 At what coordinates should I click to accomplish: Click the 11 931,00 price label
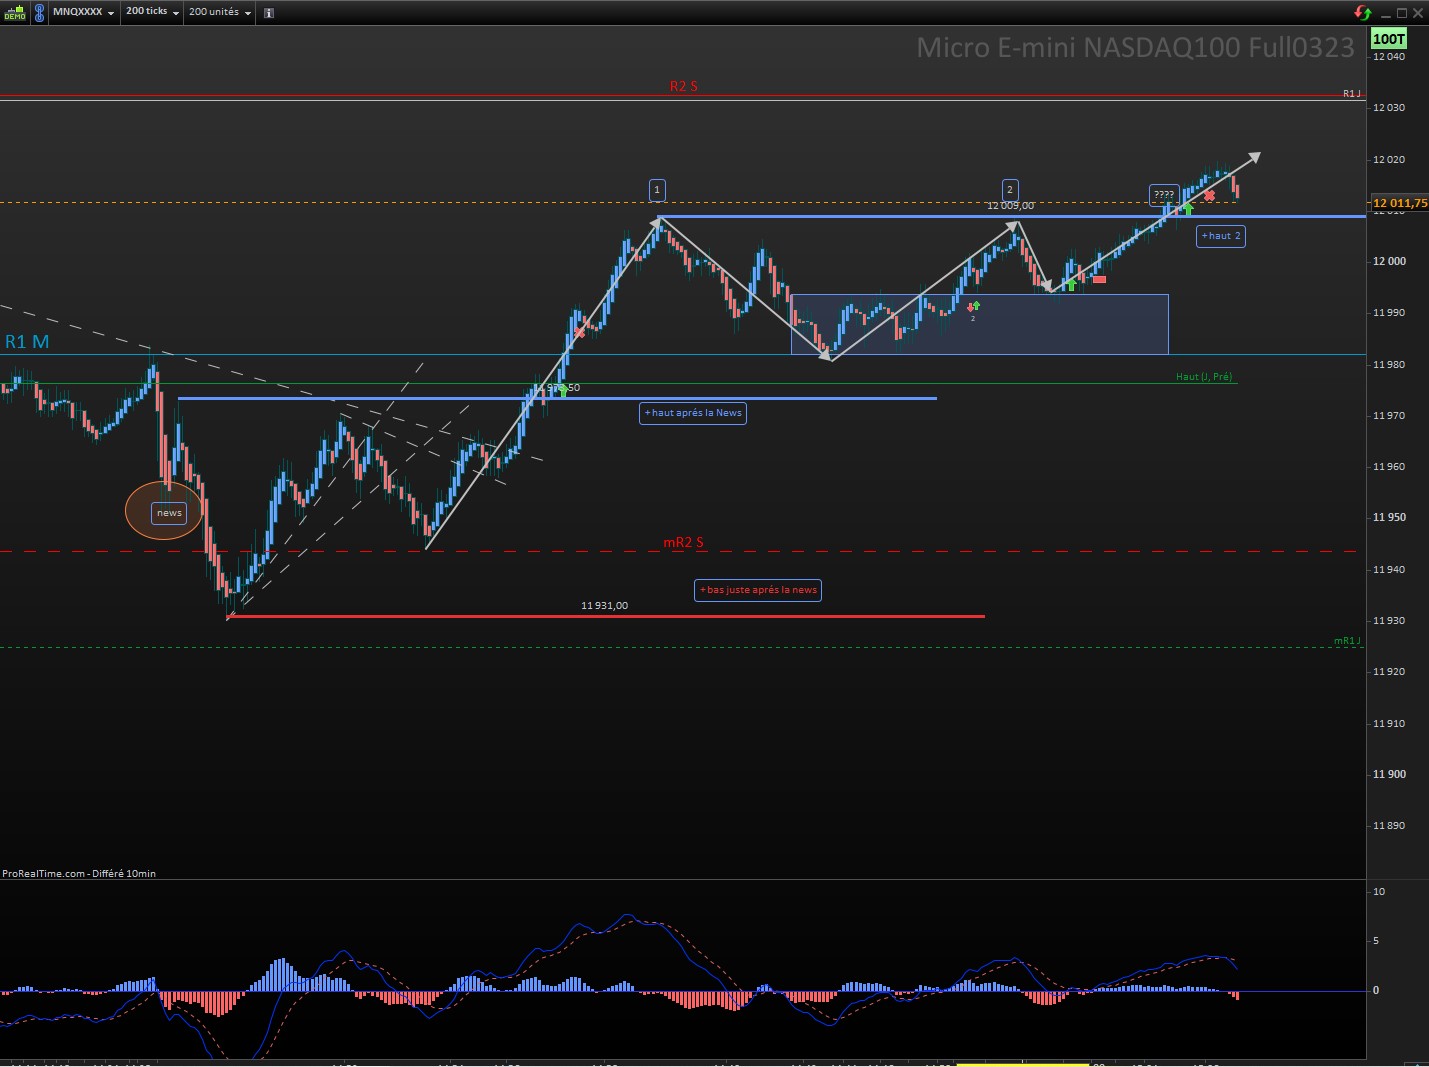click(605, 605)
